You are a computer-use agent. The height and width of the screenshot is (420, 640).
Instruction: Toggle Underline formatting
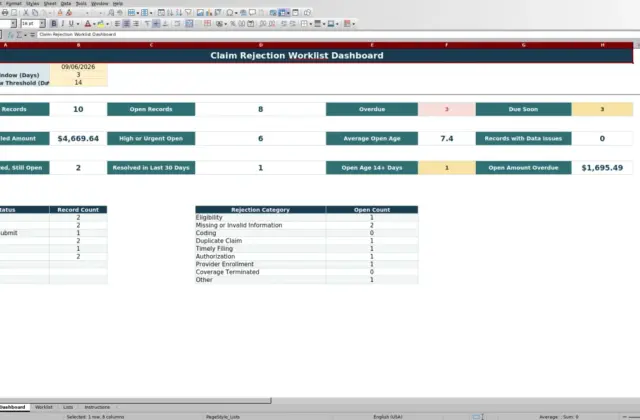pyautogui.click(x=71, y=24)
